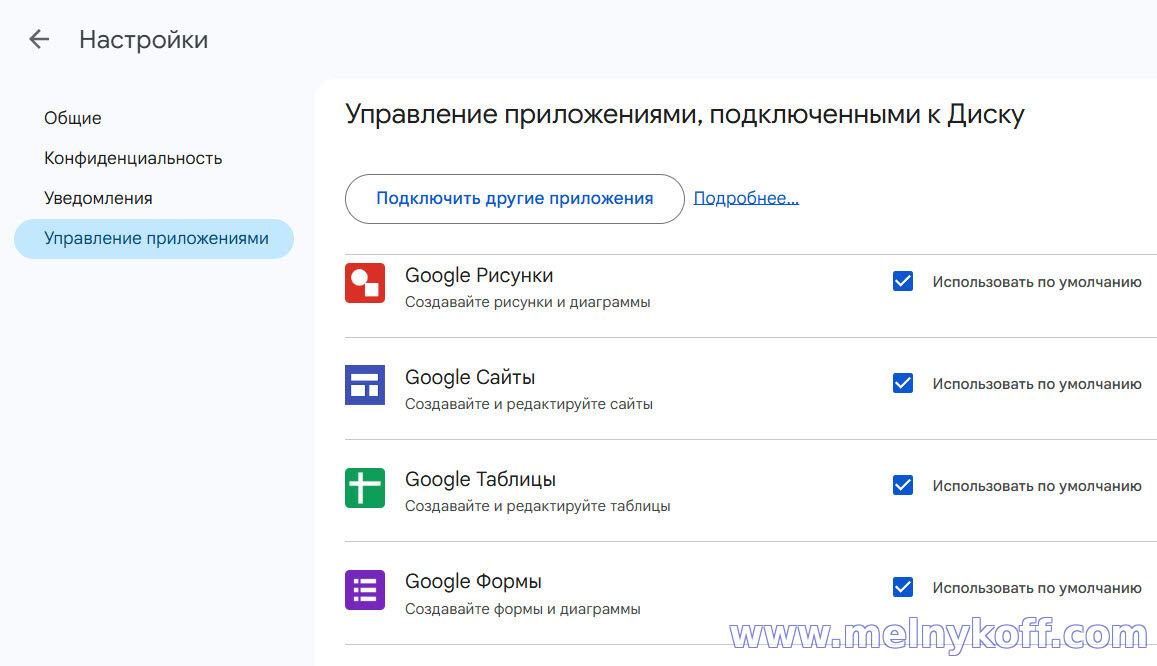Click the Google Рисунки red app icon

[x=365, y=283]
